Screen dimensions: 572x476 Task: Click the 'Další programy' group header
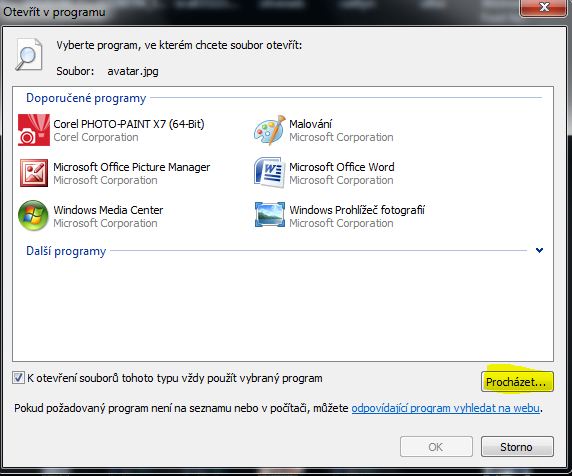(66, 251)
